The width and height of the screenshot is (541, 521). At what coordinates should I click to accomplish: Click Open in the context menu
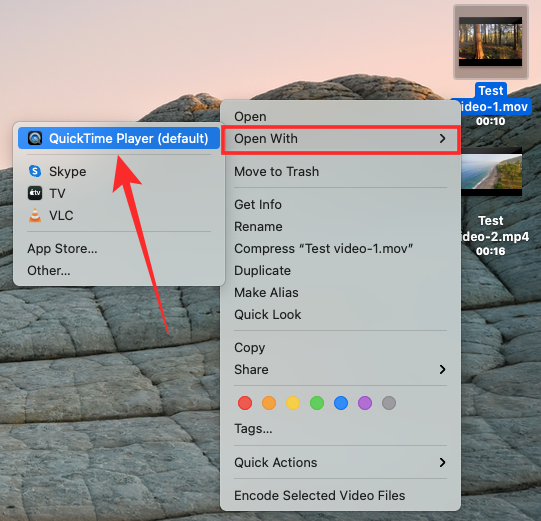341,117
